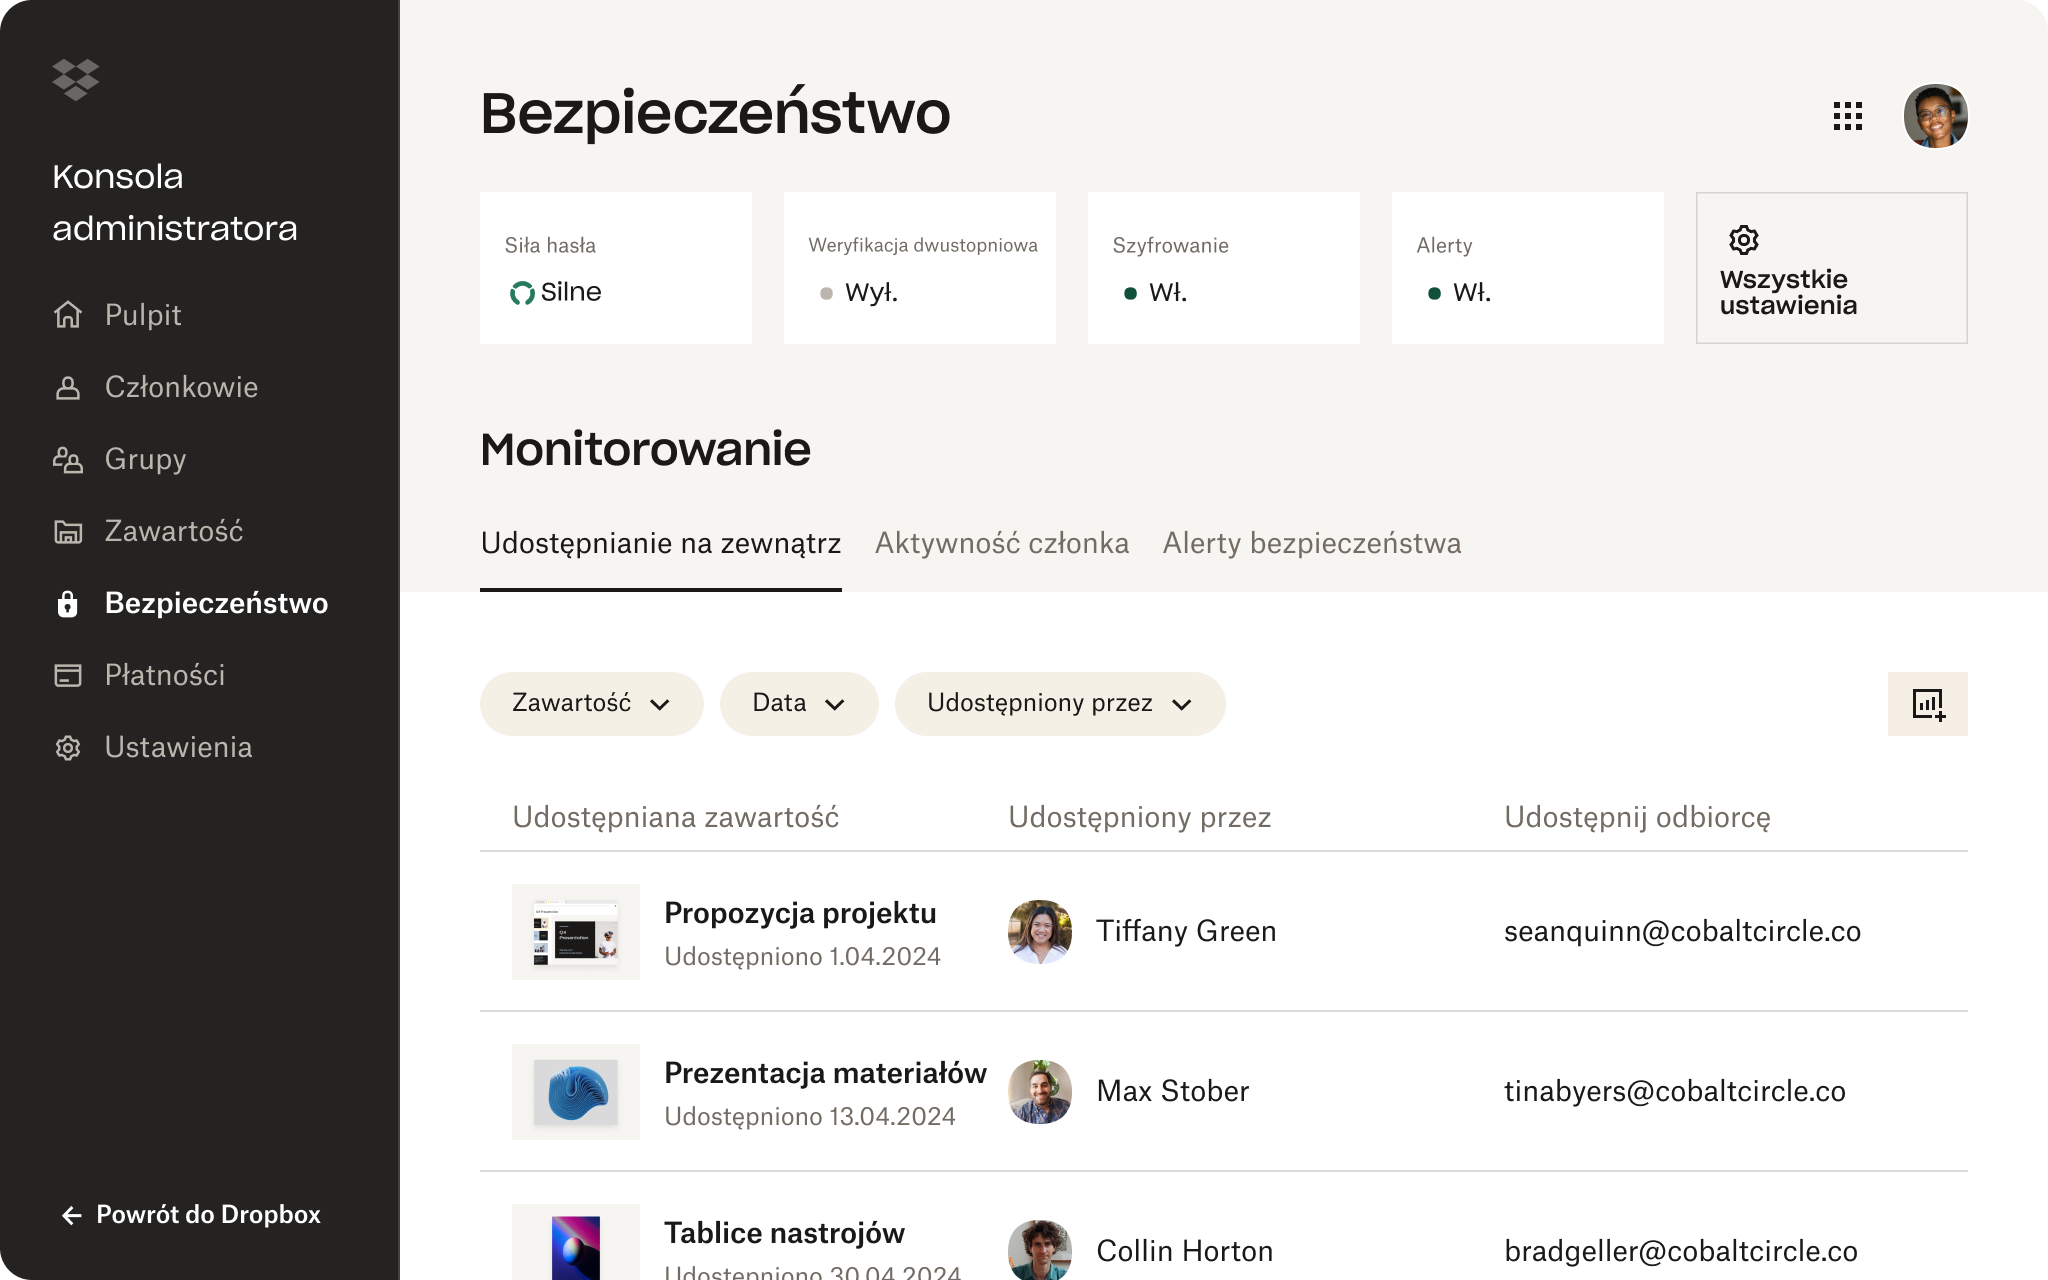Click the Bezpieczeństwo lock icon

(x=68, y=603)
